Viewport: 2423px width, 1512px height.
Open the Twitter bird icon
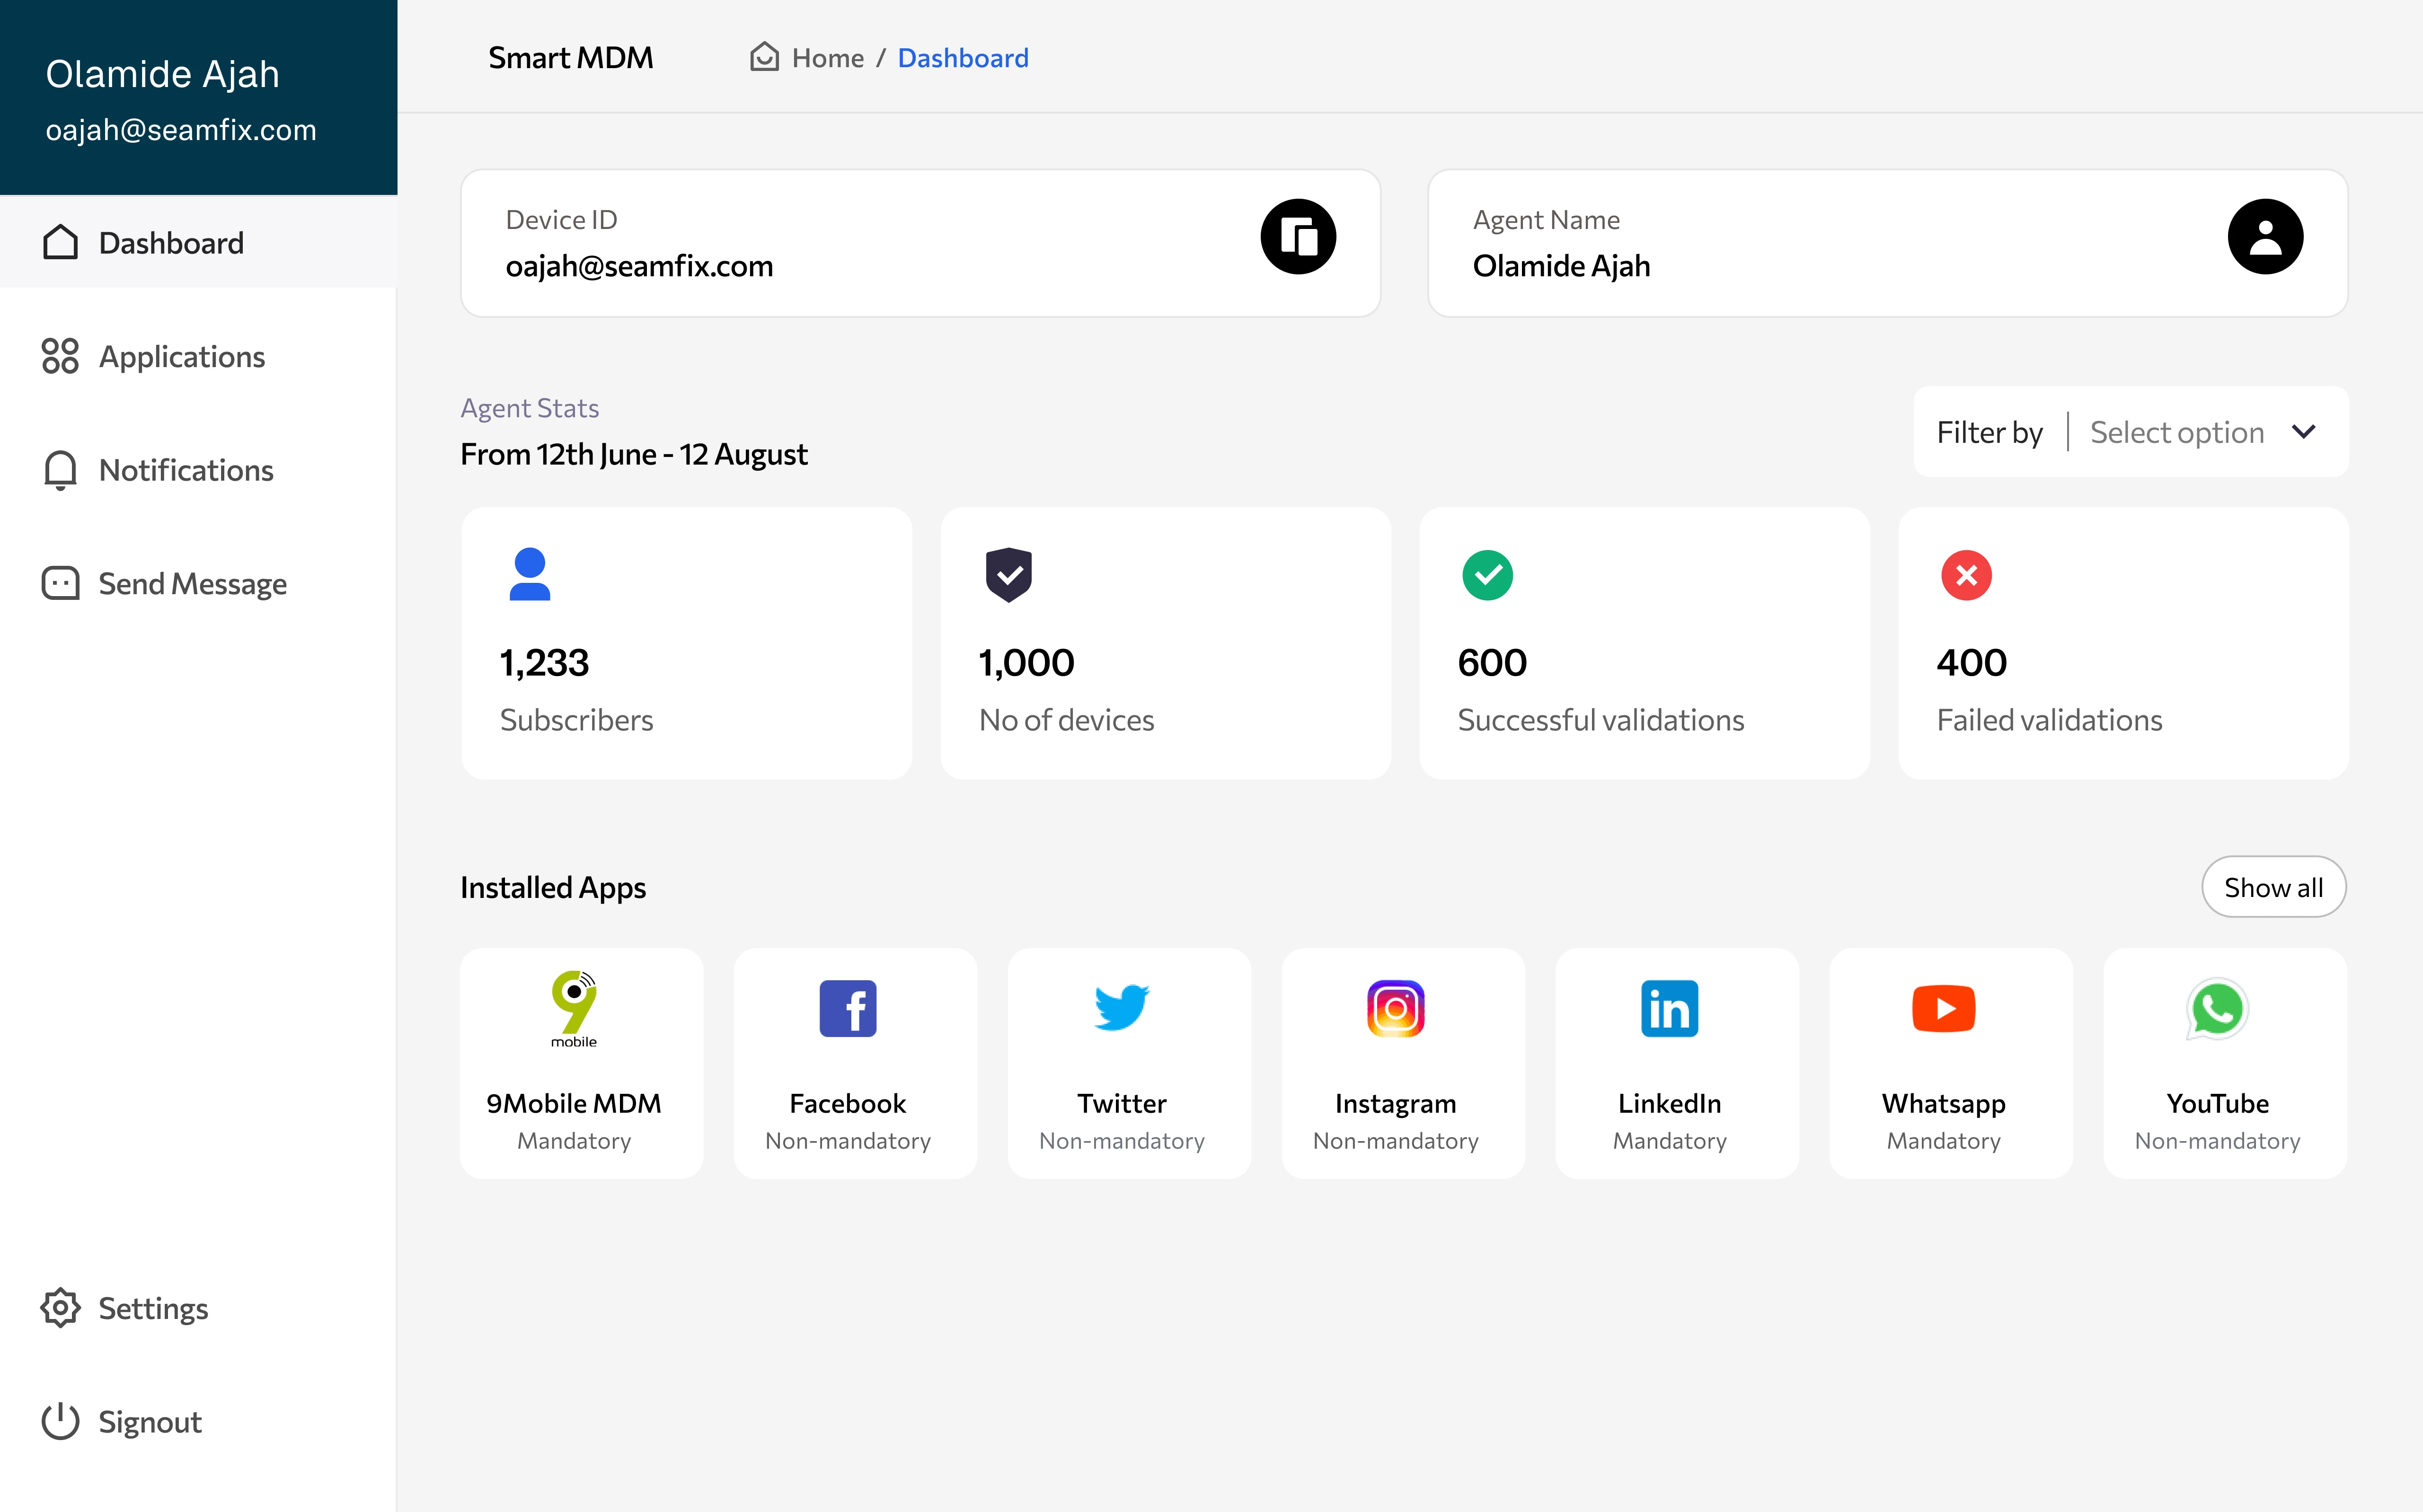point(1121,1008)
